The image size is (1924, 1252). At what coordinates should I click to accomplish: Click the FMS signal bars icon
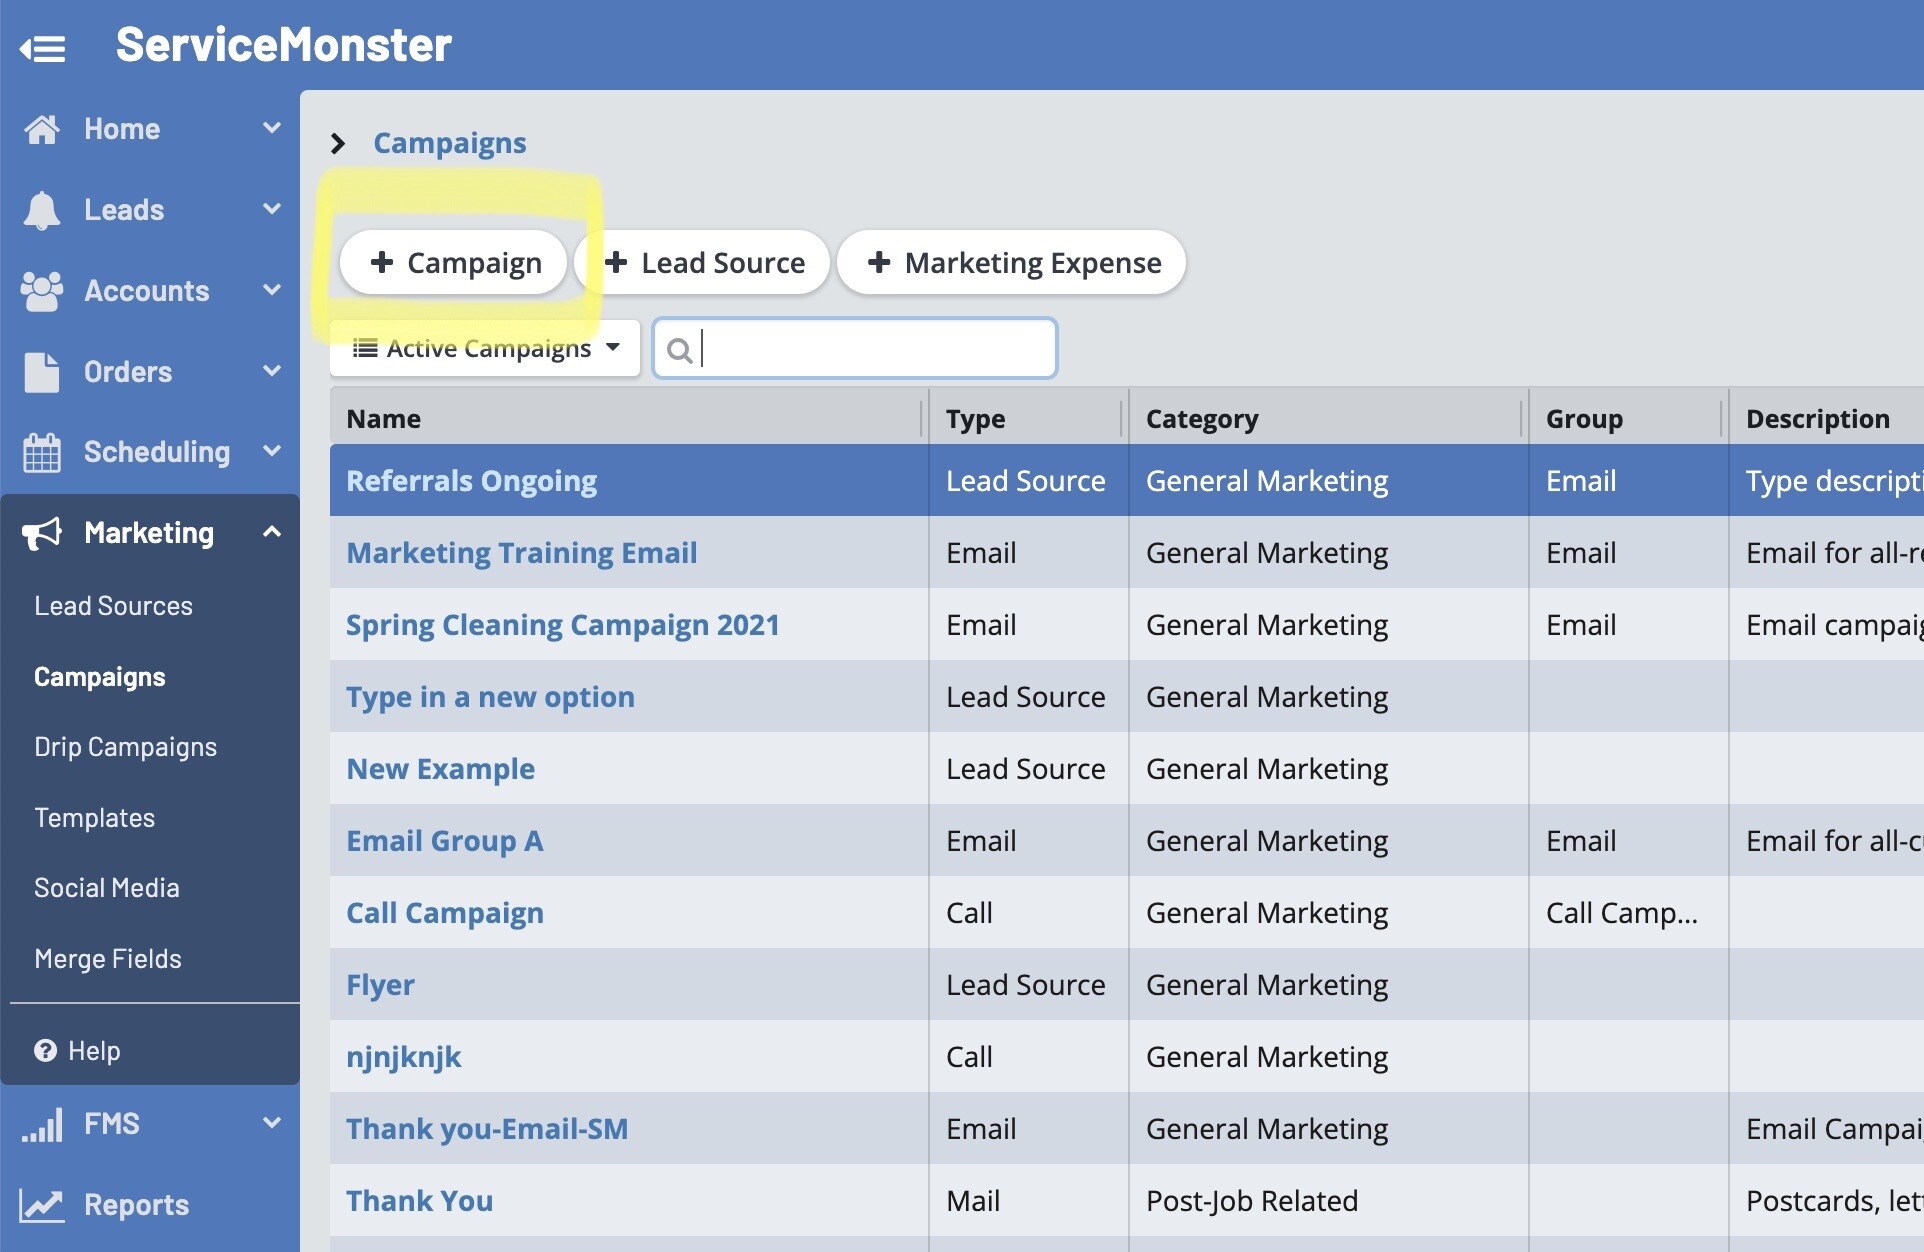pos(42,1124)
